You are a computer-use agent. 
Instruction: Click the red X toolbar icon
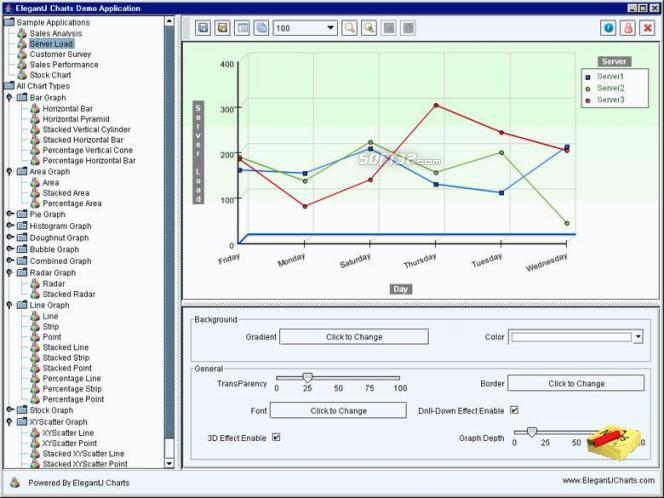(x=647, y=28)
